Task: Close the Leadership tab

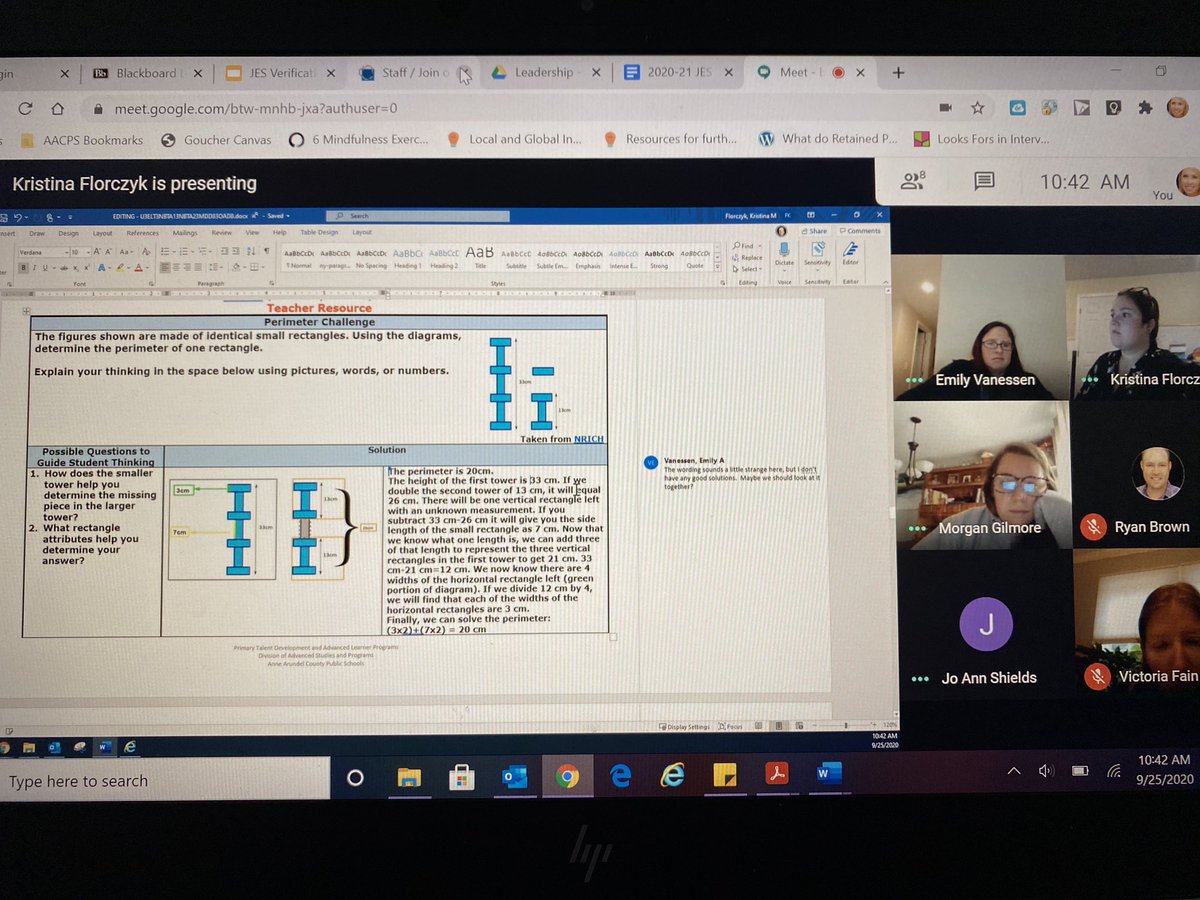Action: 597,72
